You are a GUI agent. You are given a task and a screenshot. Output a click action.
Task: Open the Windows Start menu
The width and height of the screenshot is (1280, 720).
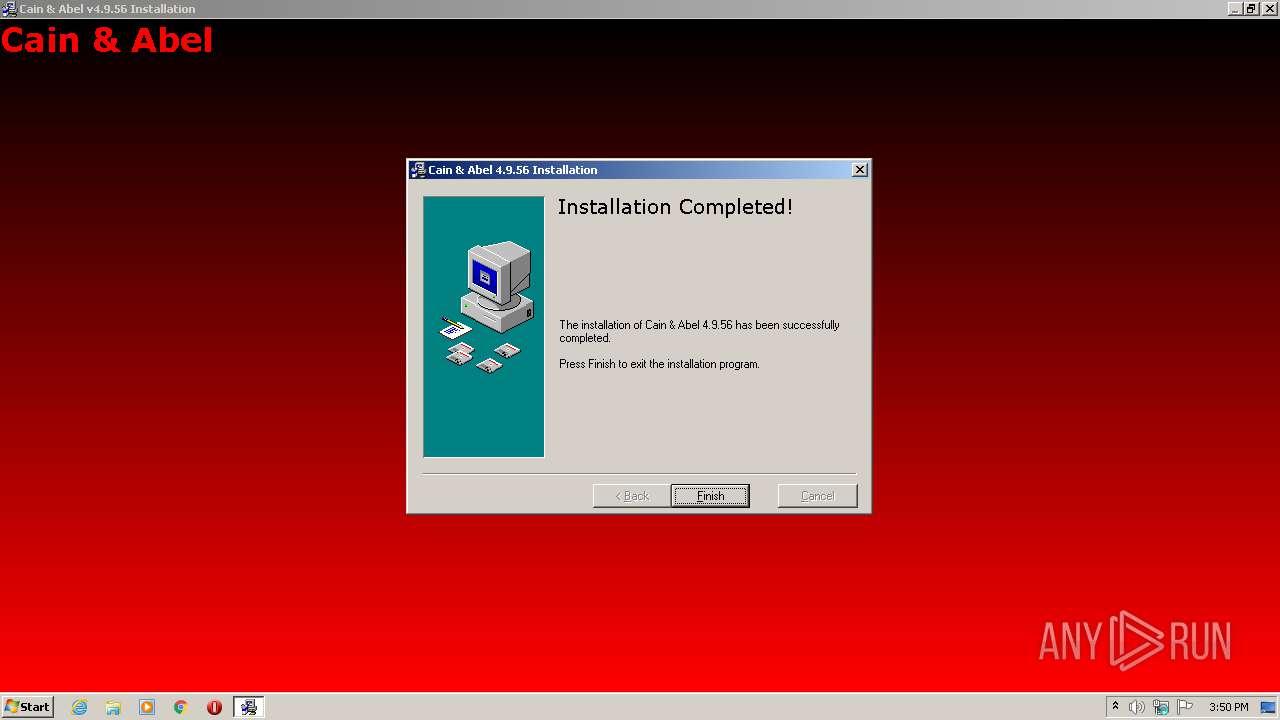pos(27,707)
